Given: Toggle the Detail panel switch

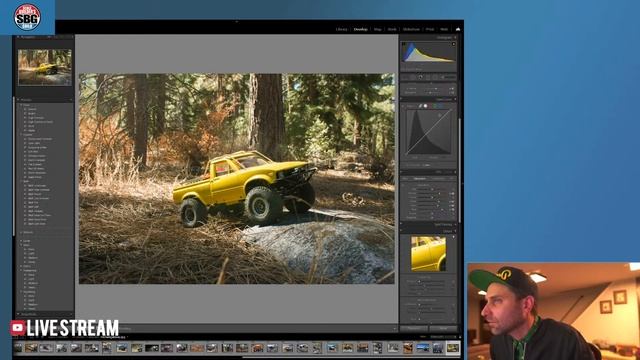Looking at the screenshot, I should 402,231.
